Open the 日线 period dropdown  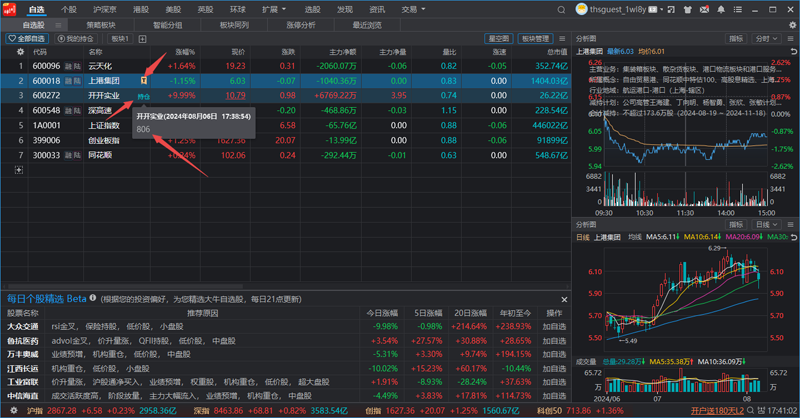click(766, 225)
